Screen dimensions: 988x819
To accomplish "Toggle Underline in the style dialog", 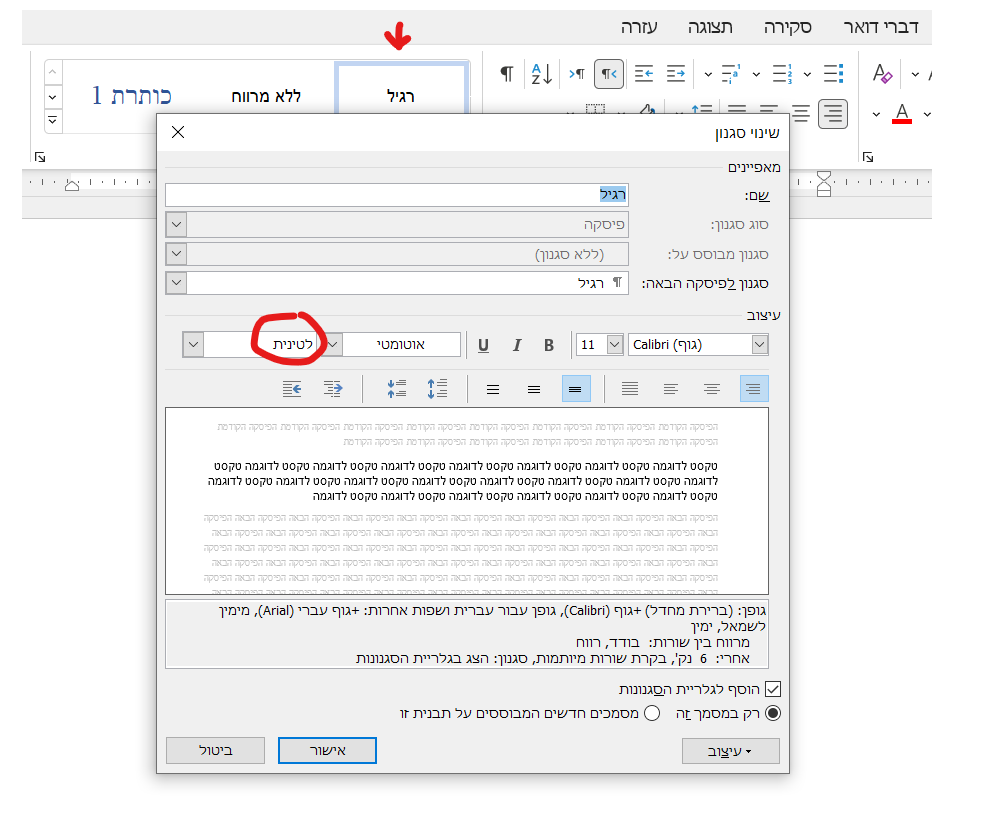I will click(483, 345).
